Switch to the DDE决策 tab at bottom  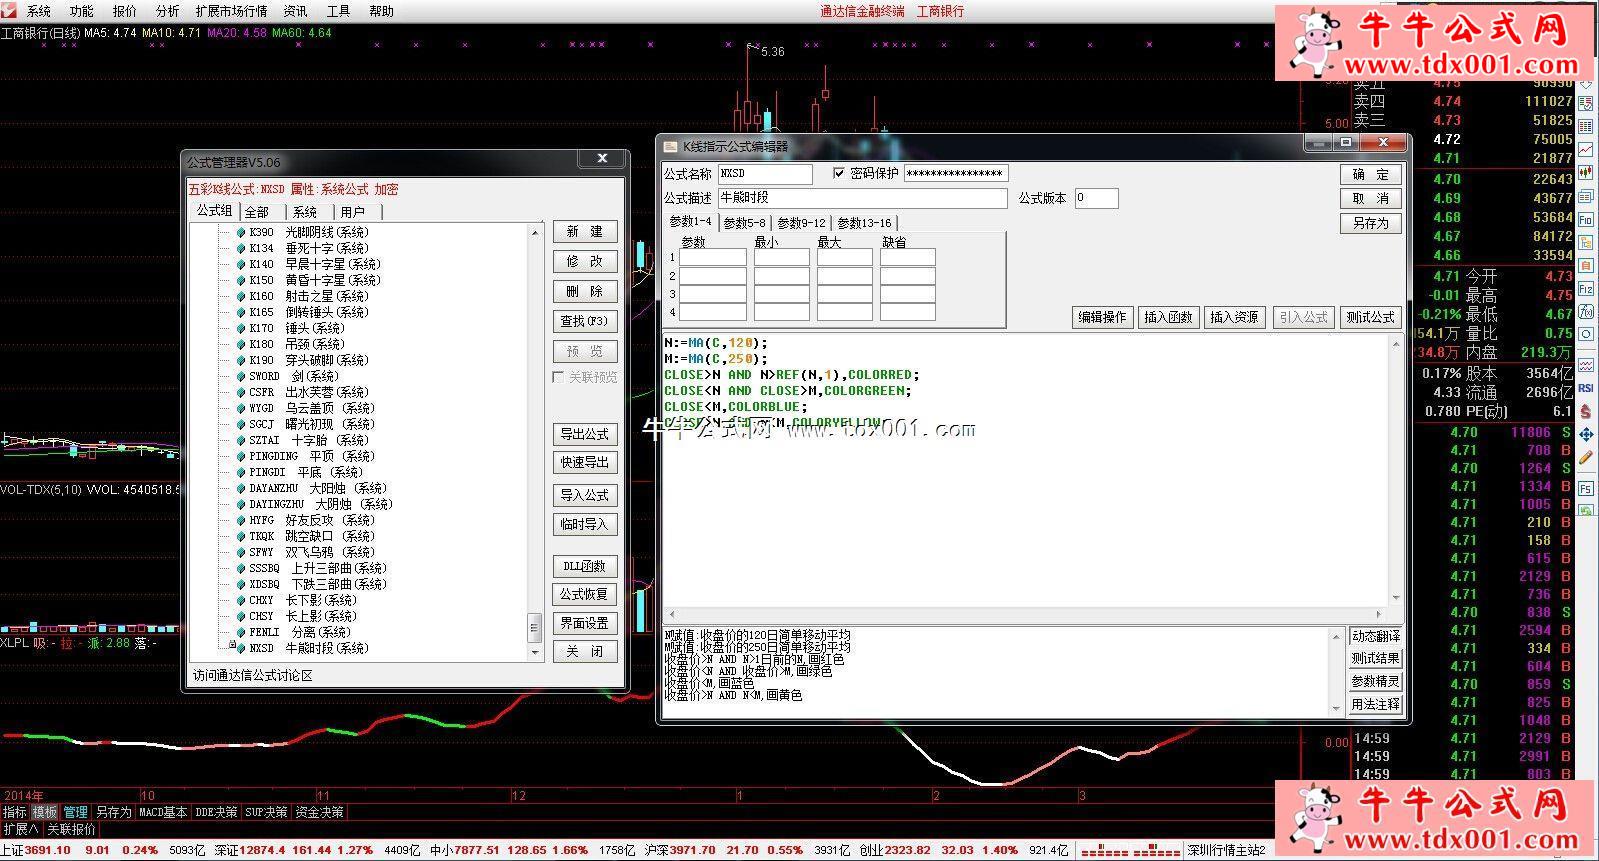(x=217, y=812)
